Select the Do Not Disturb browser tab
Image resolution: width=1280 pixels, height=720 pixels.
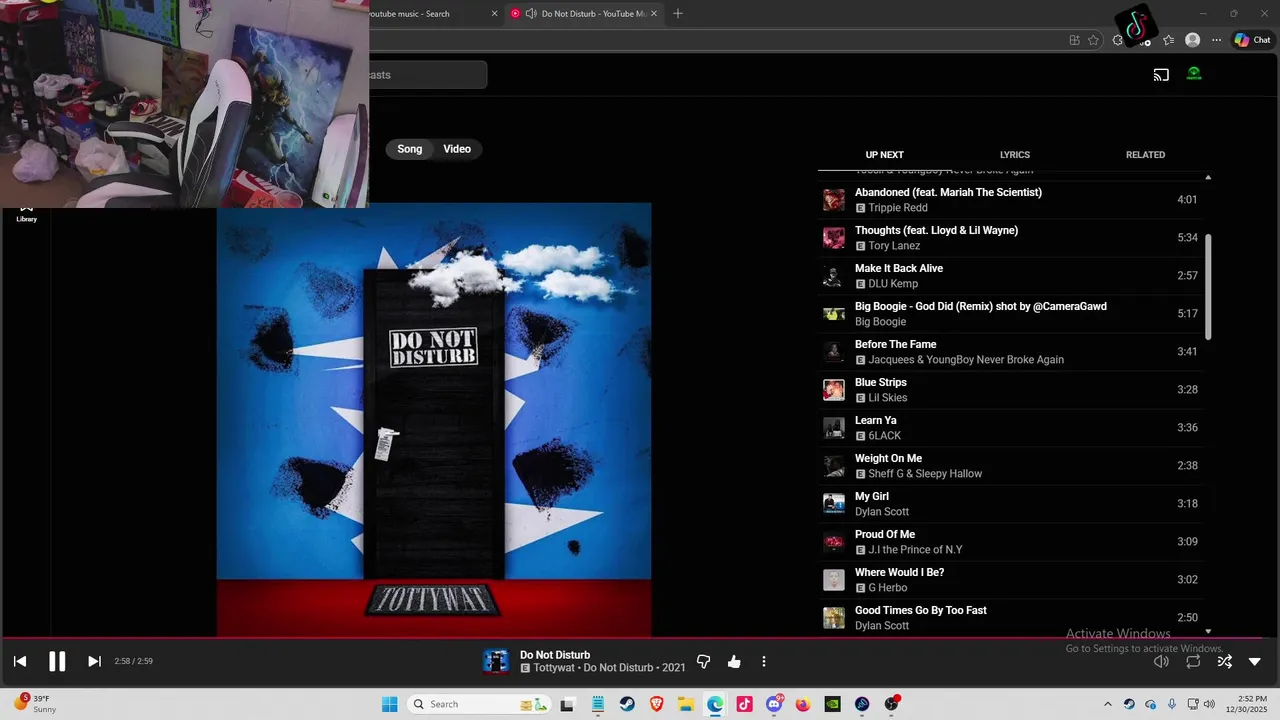tap(586, 14)
